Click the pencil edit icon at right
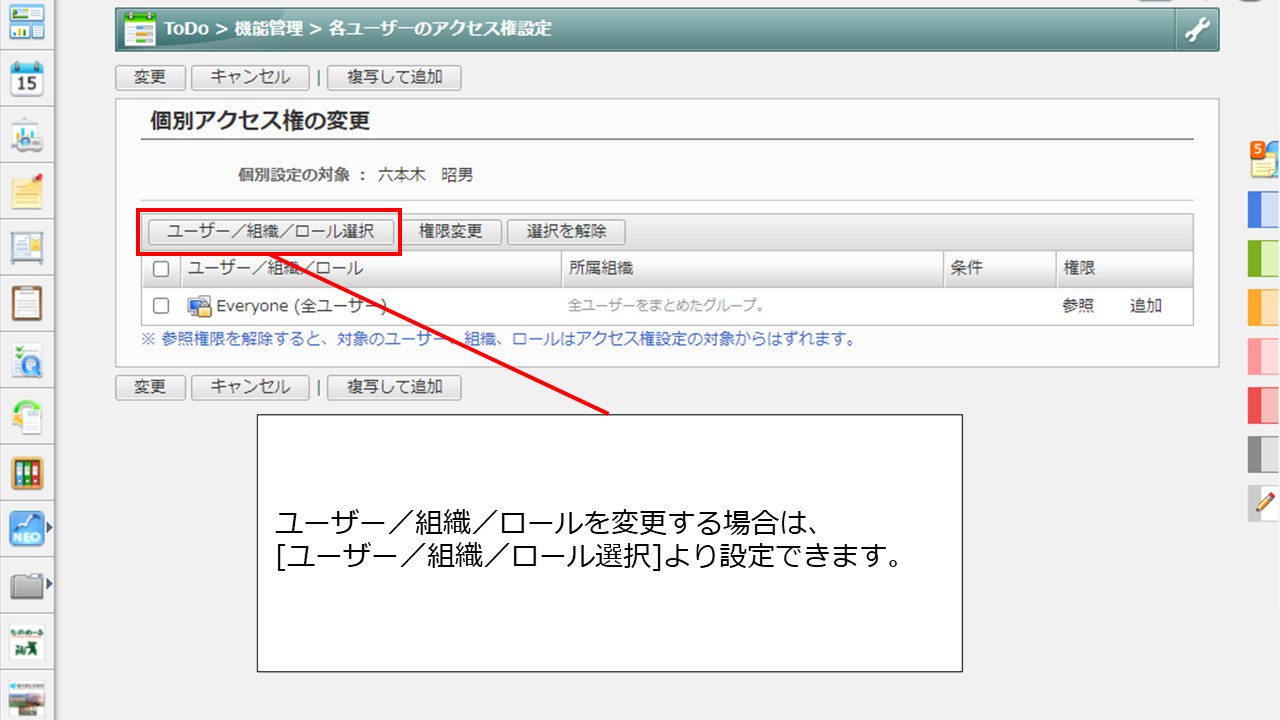 tap(1265, 502)
